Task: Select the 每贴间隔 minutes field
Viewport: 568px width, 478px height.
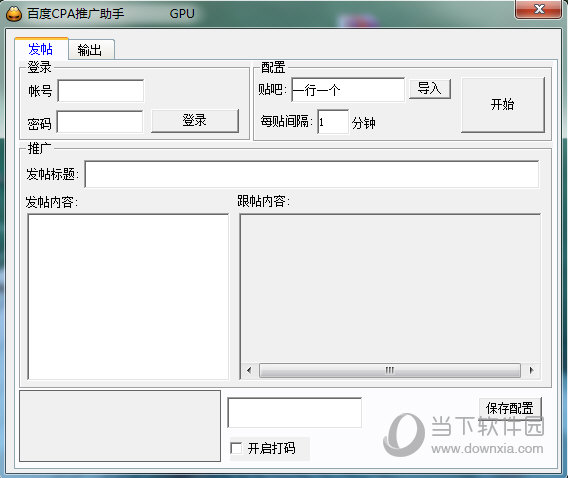Action: 333,122
